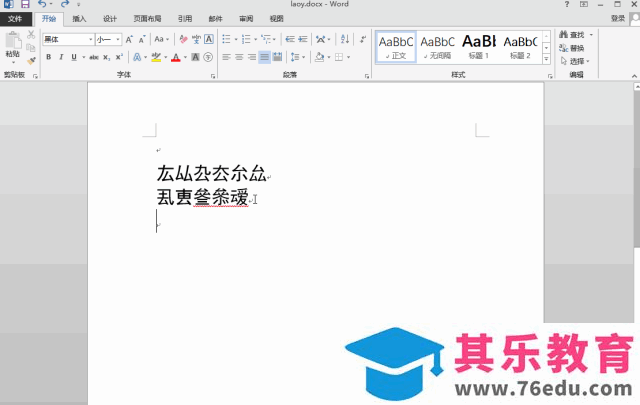Open the Find (查找) binoculars tool
640x405 pixels.
point(571,35)
